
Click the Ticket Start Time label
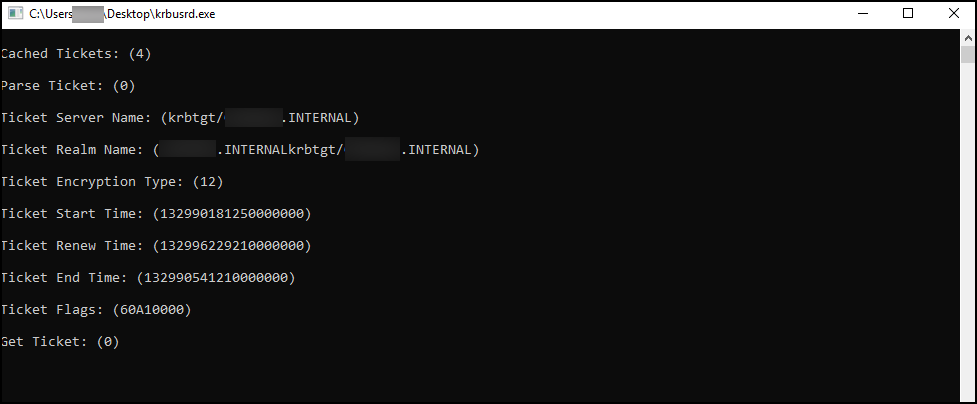click(x=73, y=214)
